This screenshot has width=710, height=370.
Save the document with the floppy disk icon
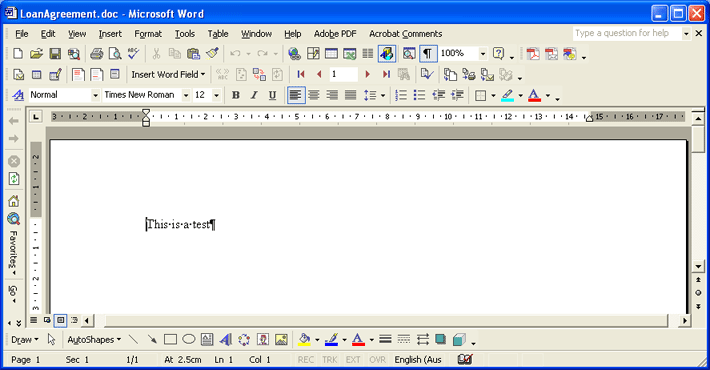point(55,54)
